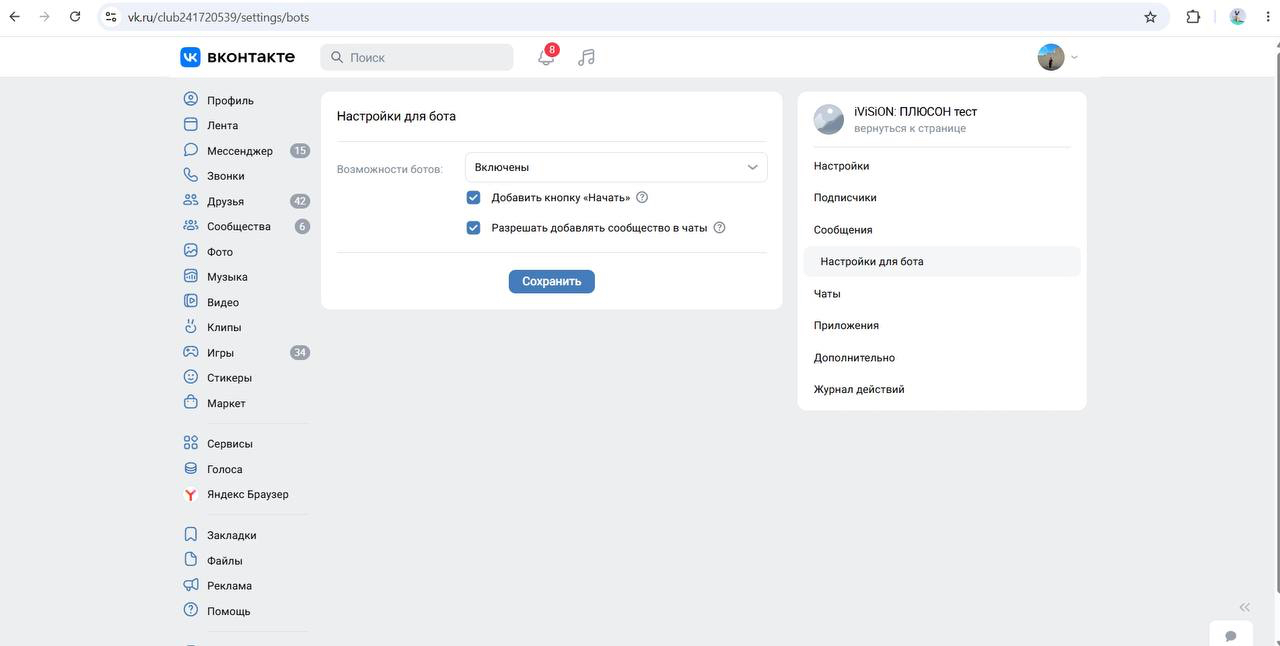1280x646 pixels.
Task: Collapse panel with double chevron icon
Action: tap(1244, 607)
